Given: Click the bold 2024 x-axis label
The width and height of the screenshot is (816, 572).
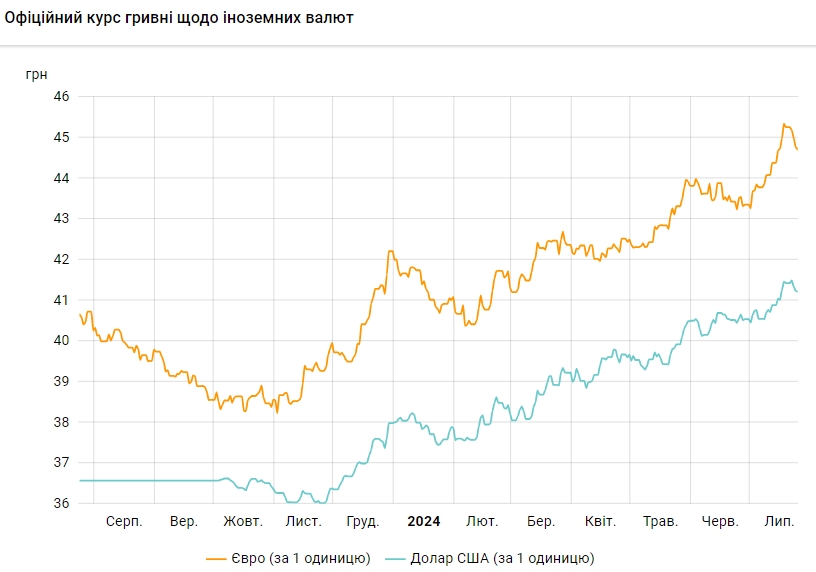Looking at the screenshot, I should [x=424, y=522].
